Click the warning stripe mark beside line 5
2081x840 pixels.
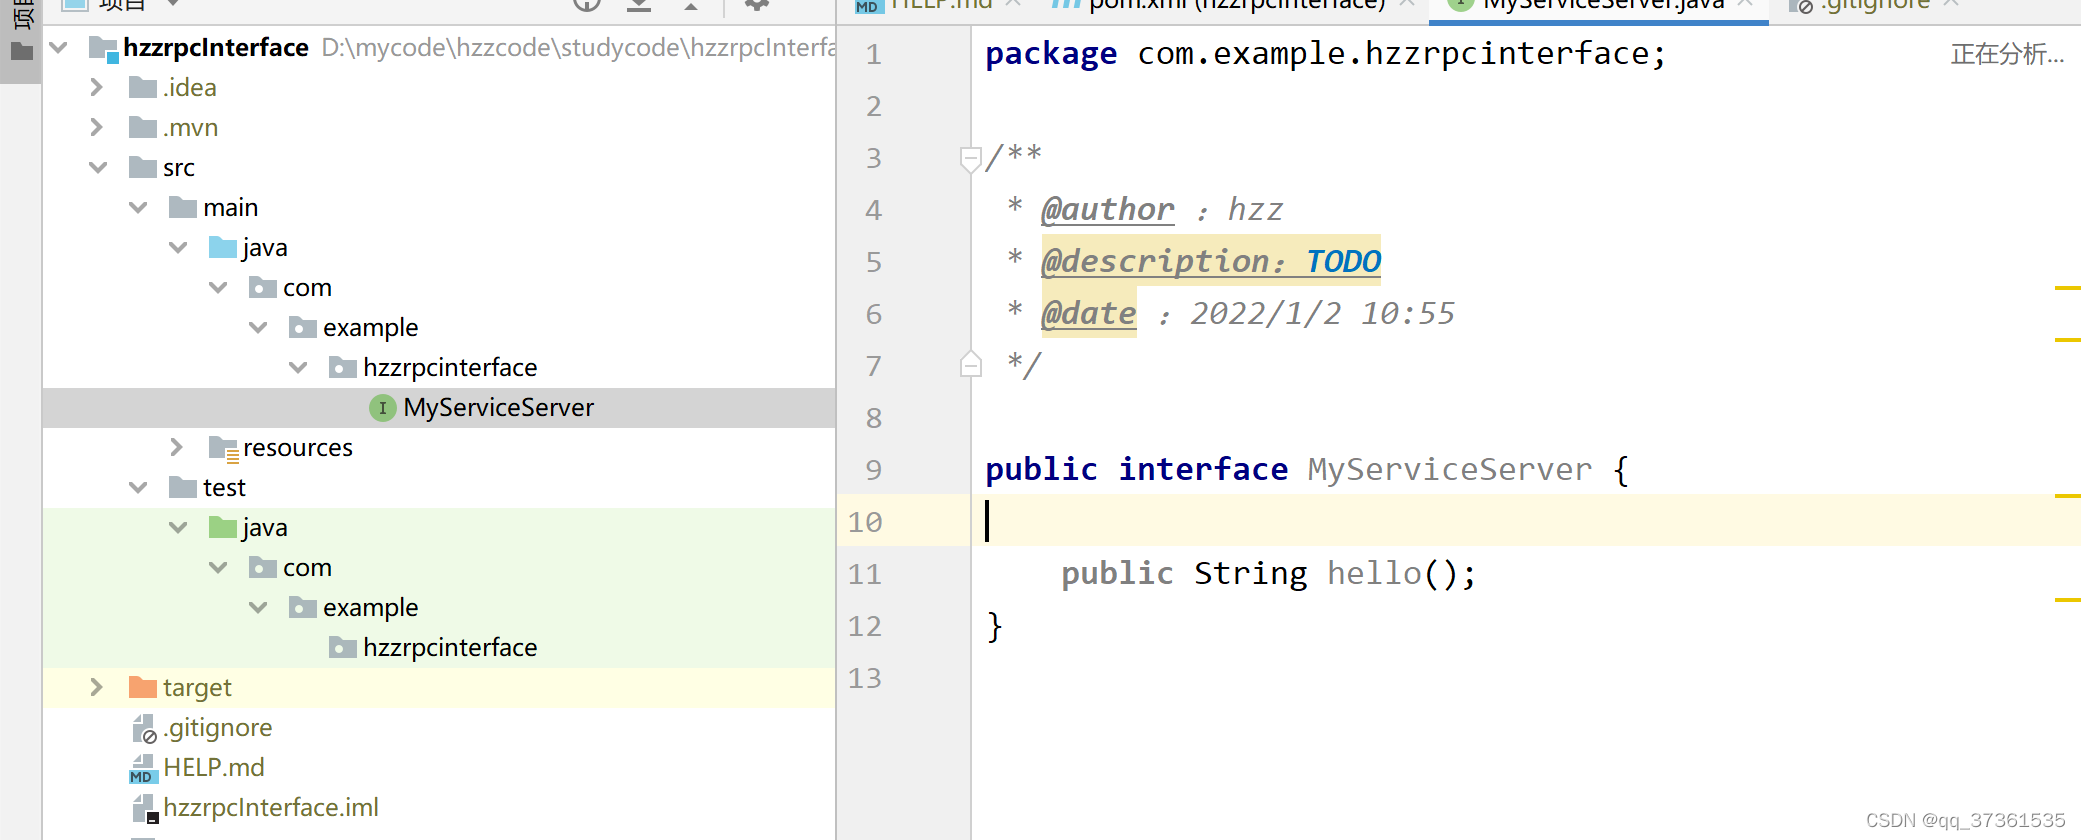pyautogui.click(x=2067, y=288)
